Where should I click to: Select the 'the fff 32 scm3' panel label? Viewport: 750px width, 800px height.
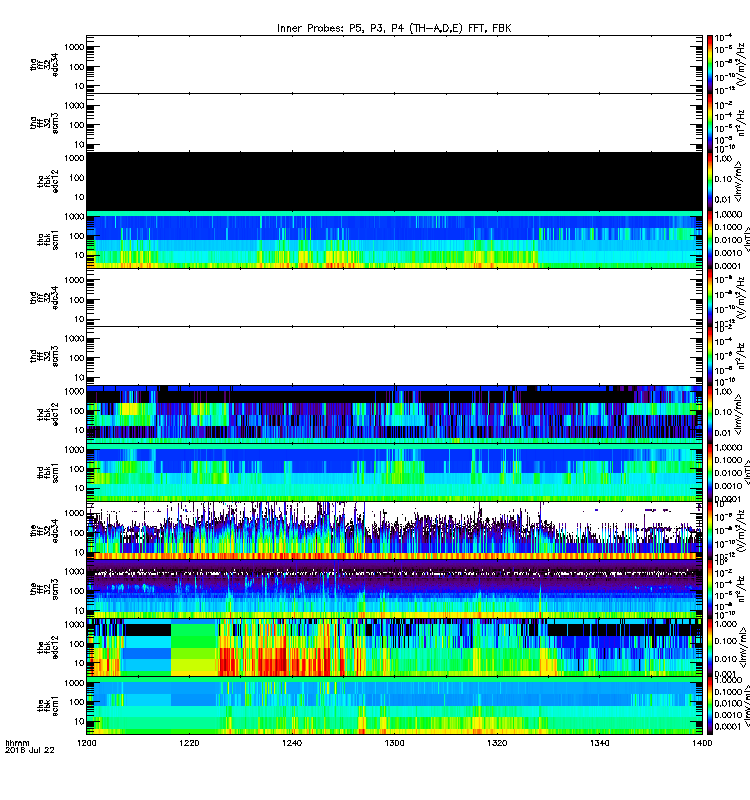tap(44, 589)
